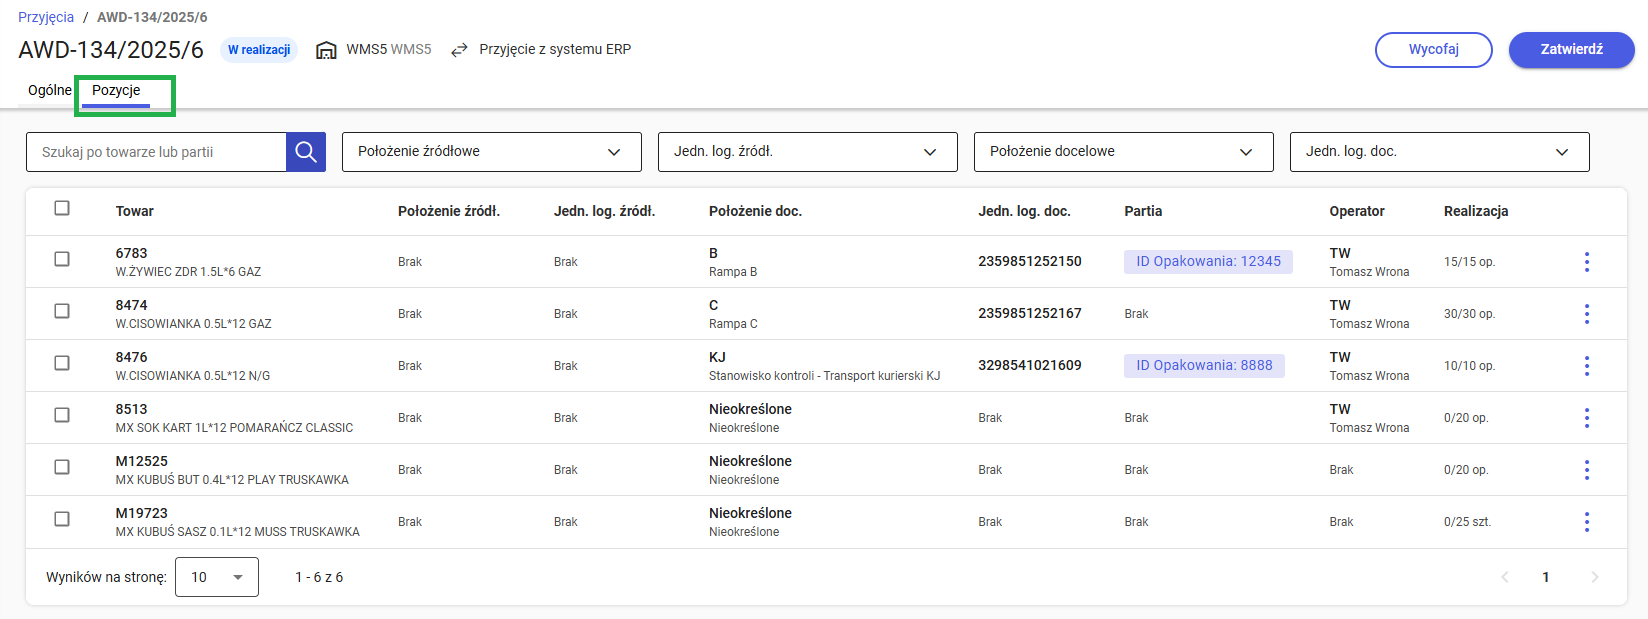Expand the Położenie źródłowe dropdown
Viewport: 1648px width, 619px height.
tap(491, 152)
